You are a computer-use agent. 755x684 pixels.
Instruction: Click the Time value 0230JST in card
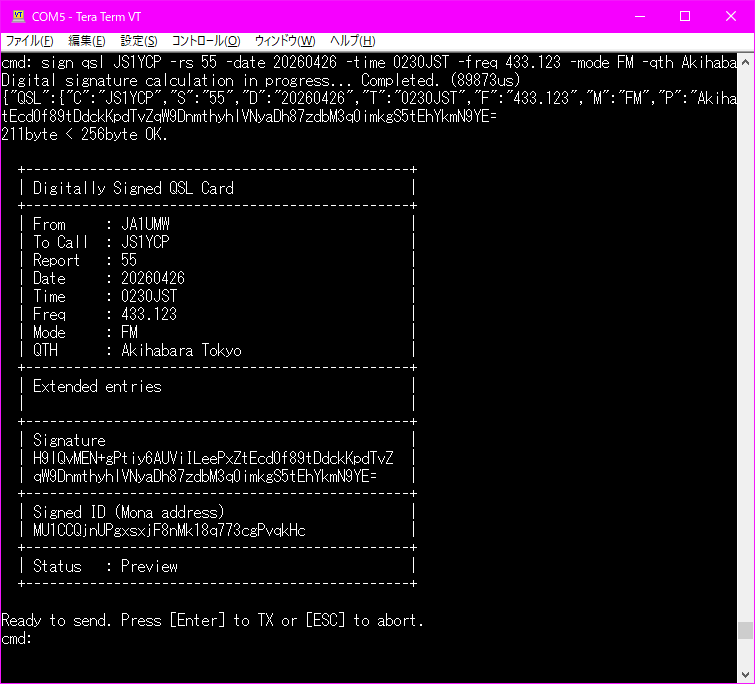click(x=149, y=297)
